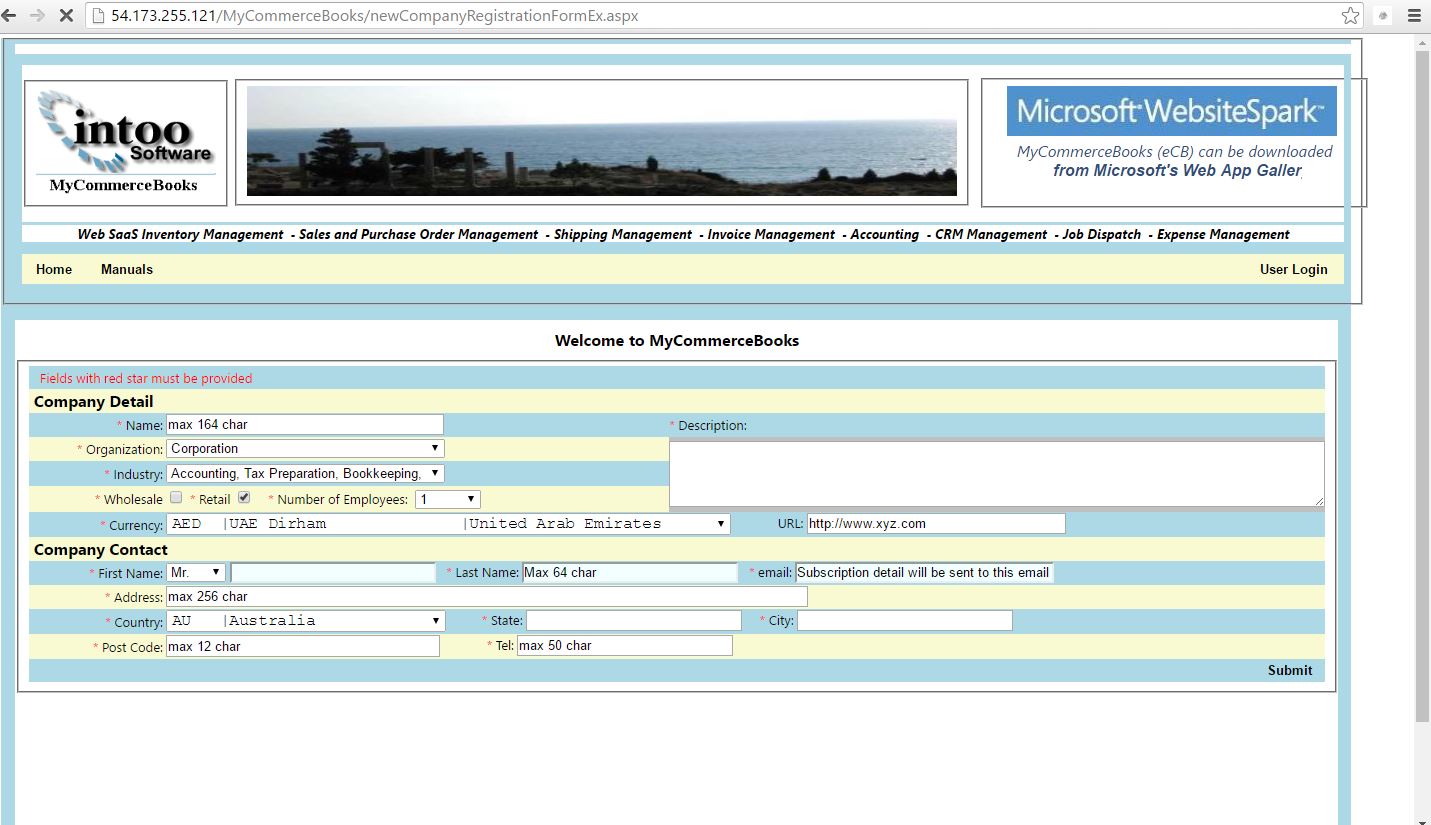
Task: Expand the Industry dropdown
Action: click(305, 474)
